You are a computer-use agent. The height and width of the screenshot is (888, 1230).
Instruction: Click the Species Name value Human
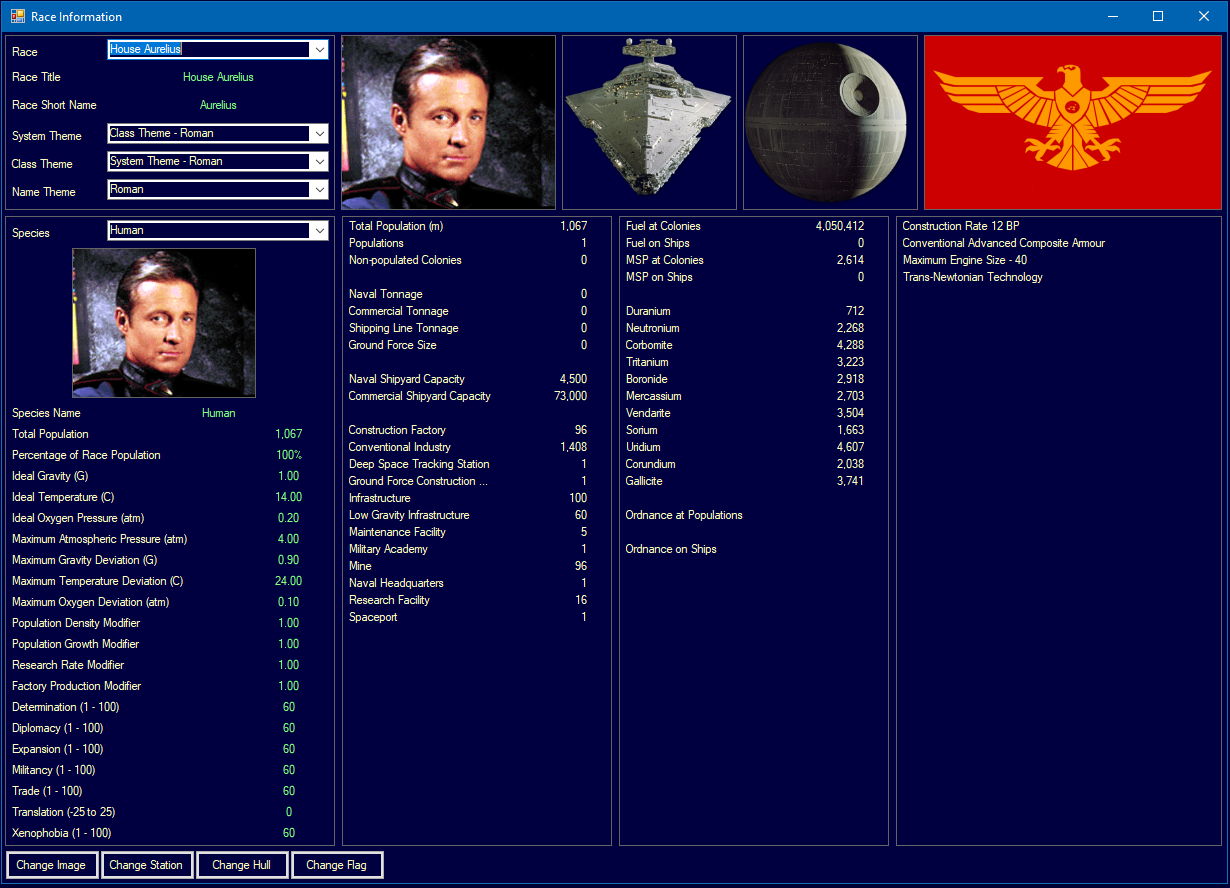[x=219, y=413]
